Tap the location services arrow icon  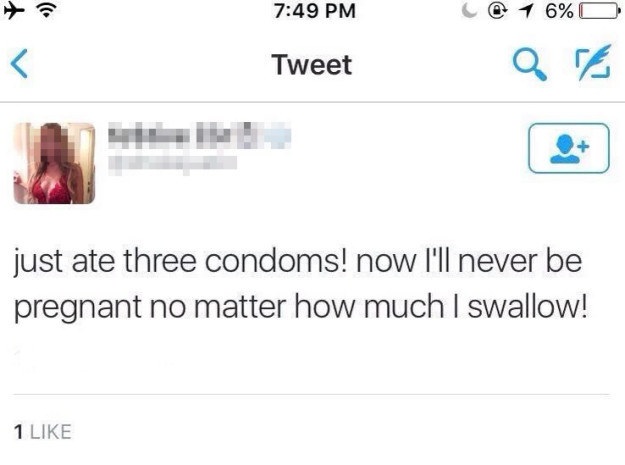526,11
